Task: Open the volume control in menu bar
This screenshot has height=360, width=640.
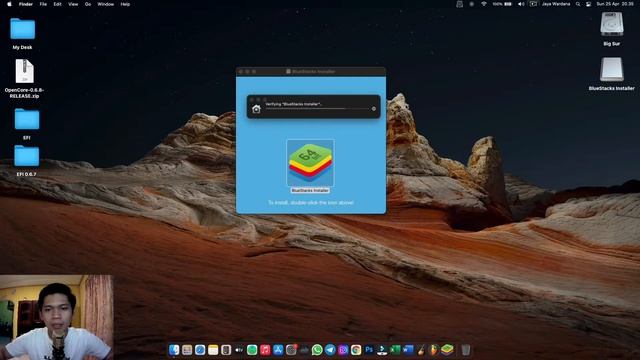Action: pyautogui.click(x=521, y=4)
